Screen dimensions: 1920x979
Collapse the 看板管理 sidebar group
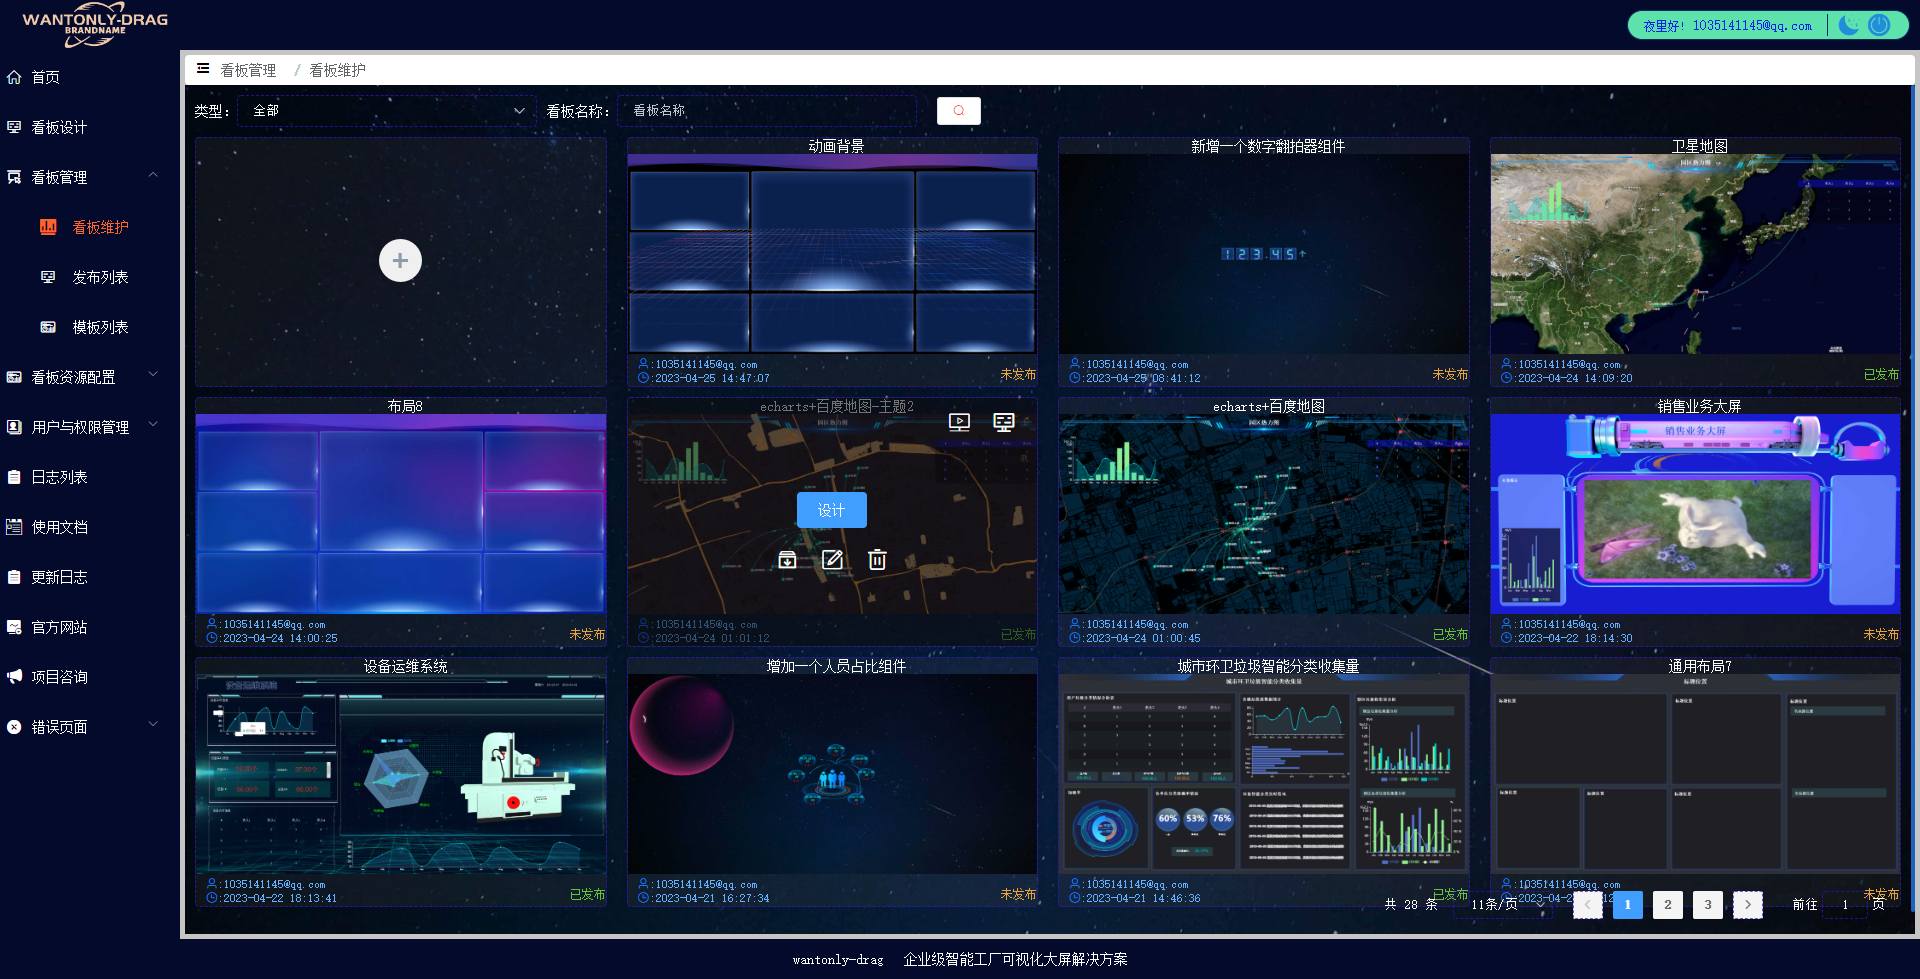click(x=90, y=177)
